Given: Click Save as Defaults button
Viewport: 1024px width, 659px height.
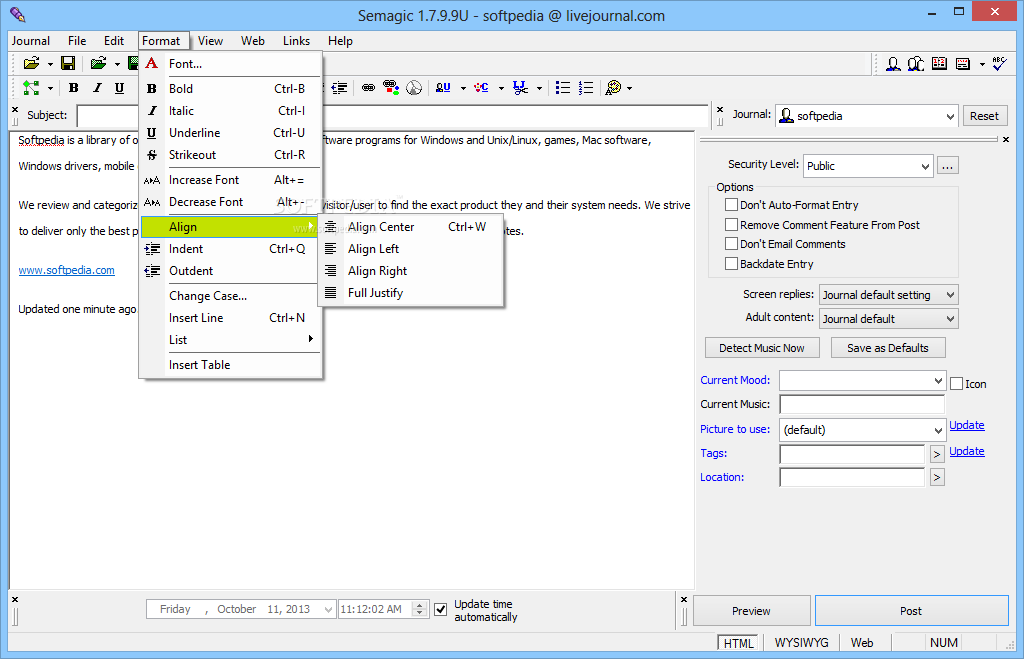Looking at the screenshot, I should [x=888, y=348].
